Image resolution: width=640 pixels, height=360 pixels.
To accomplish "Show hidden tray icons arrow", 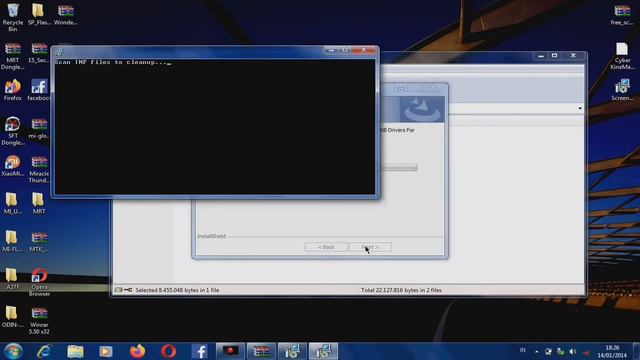I will (x=536, y=351).
